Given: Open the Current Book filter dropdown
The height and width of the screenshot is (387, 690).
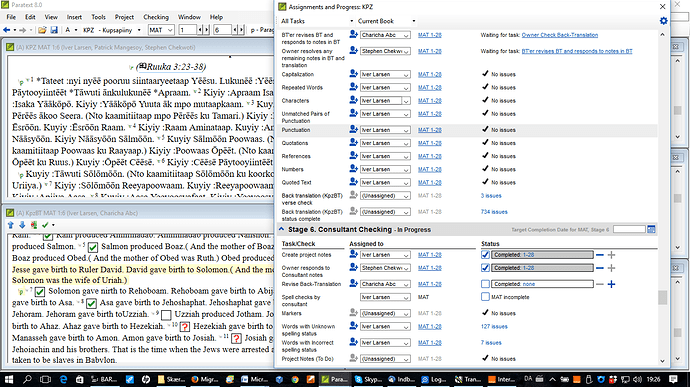Looking at the screenshot, I should [386, 21].
